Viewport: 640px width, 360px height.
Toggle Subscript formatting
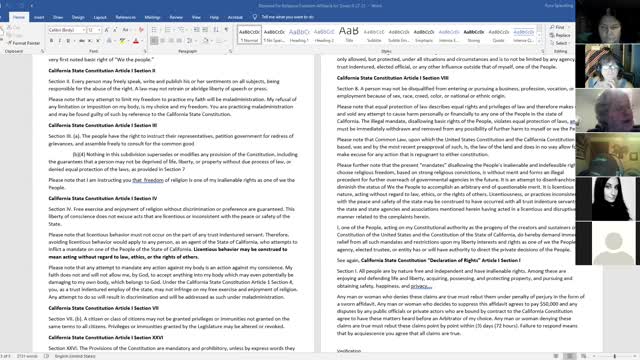[x=90, y=41]
